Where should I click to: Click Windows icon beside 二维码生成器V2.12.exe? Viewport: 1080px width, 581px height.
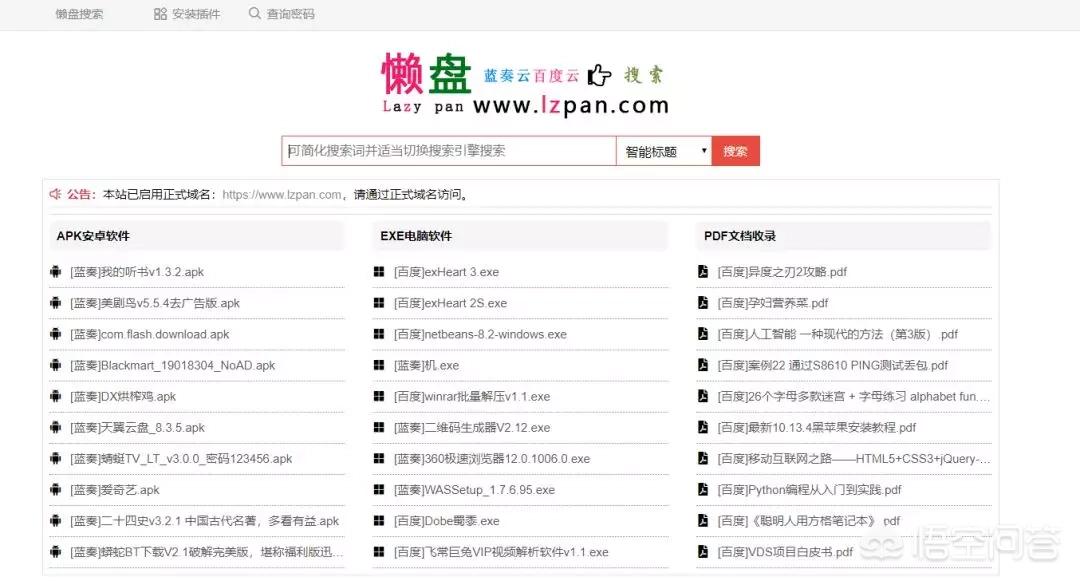[379, 427]
